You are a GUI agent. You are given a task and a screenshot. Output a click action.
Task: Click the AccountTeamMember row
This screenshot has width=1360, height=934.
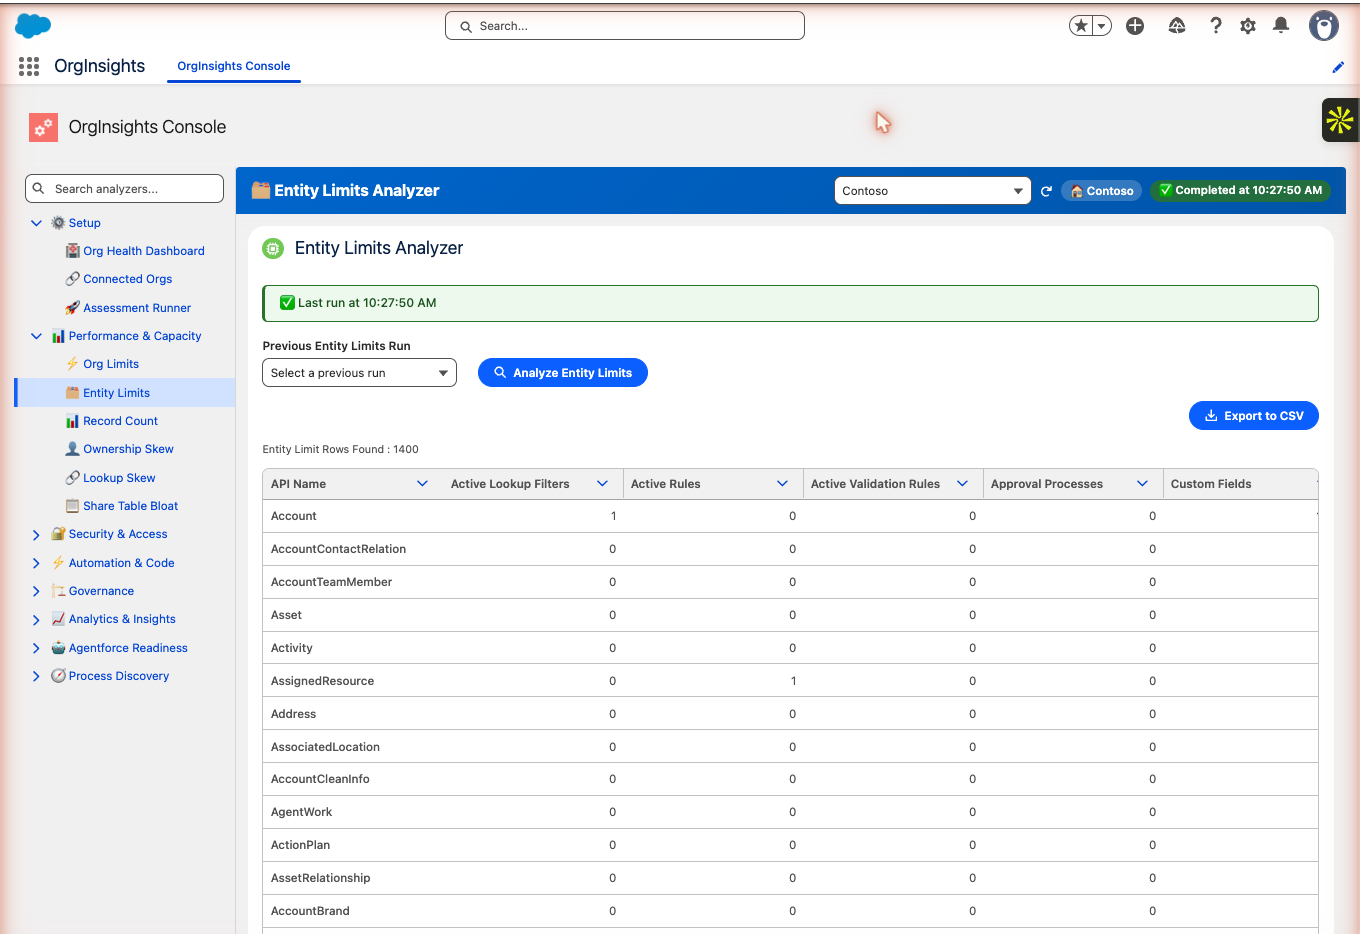[x=790, y=582]
